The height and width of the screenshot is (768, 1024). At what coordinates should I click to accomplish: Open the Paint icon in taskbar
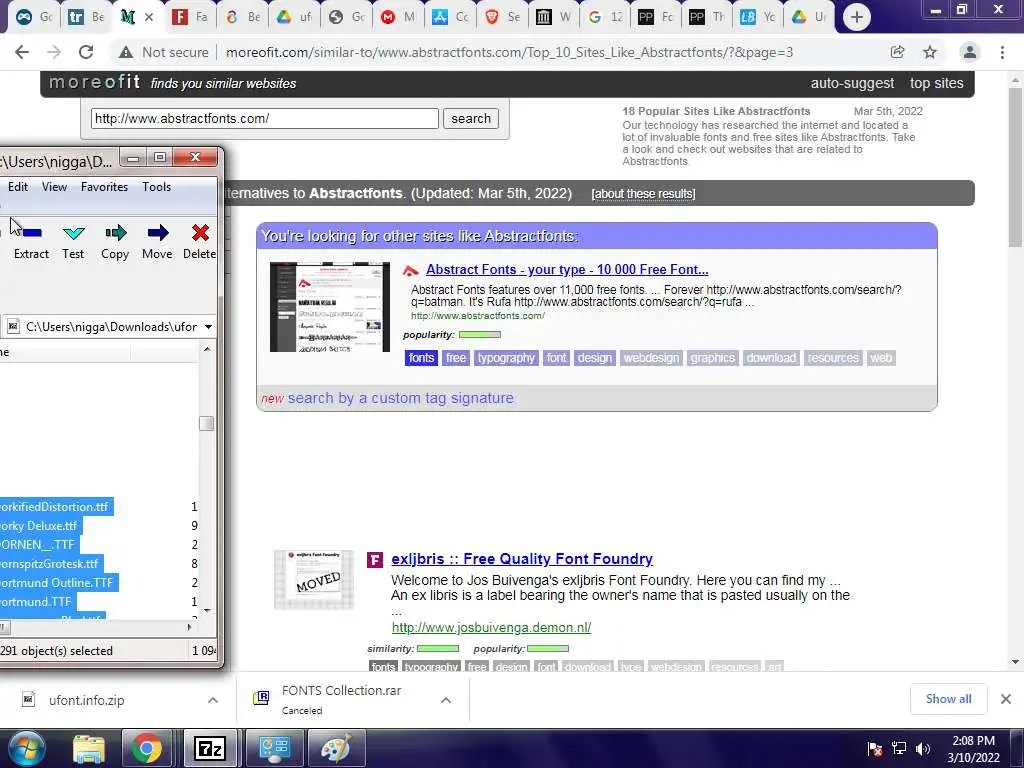pos(336,748)
